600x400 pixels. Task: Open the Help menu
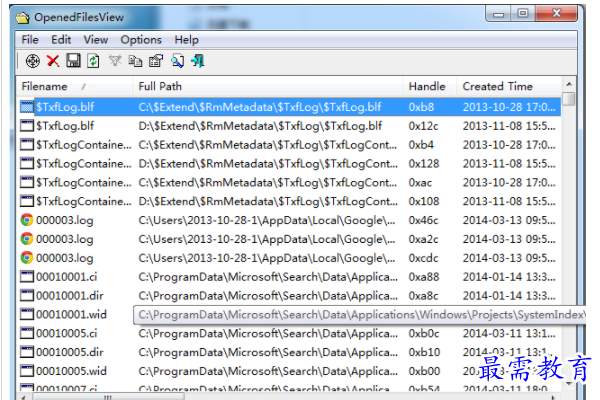pos(187,40)
